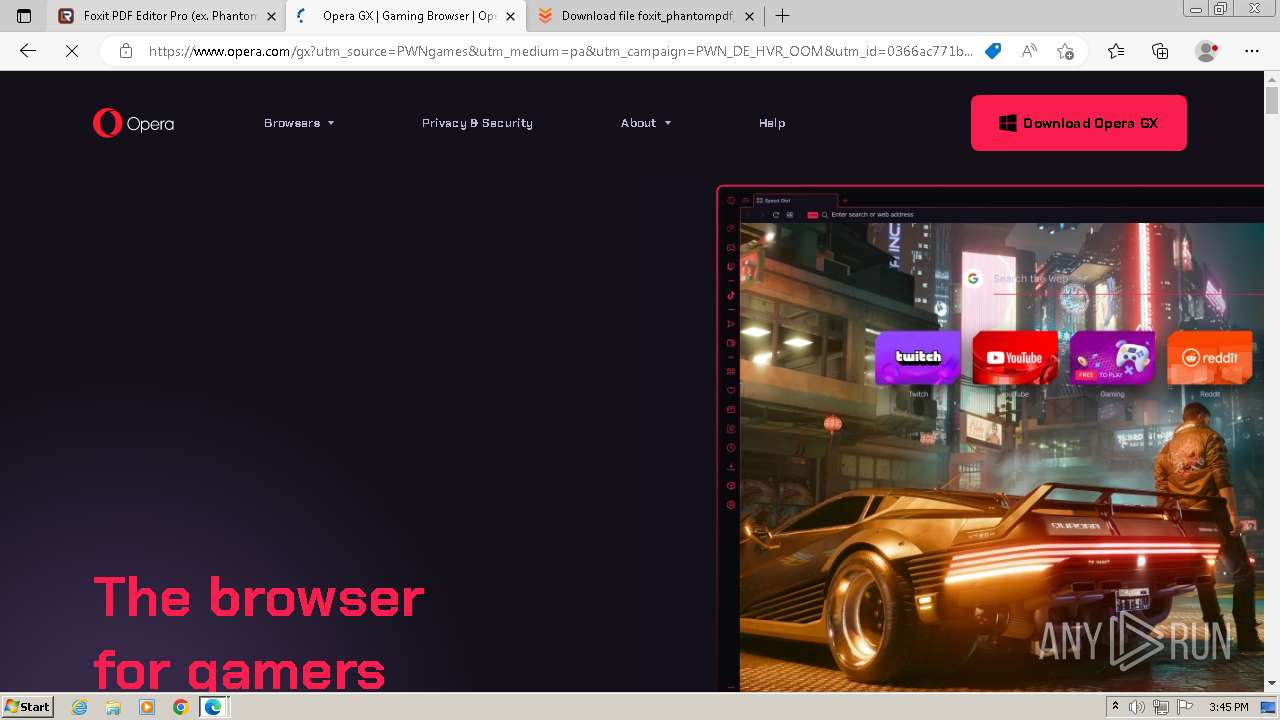Open the Collections panel in Edge

[x=1160, y=51]
